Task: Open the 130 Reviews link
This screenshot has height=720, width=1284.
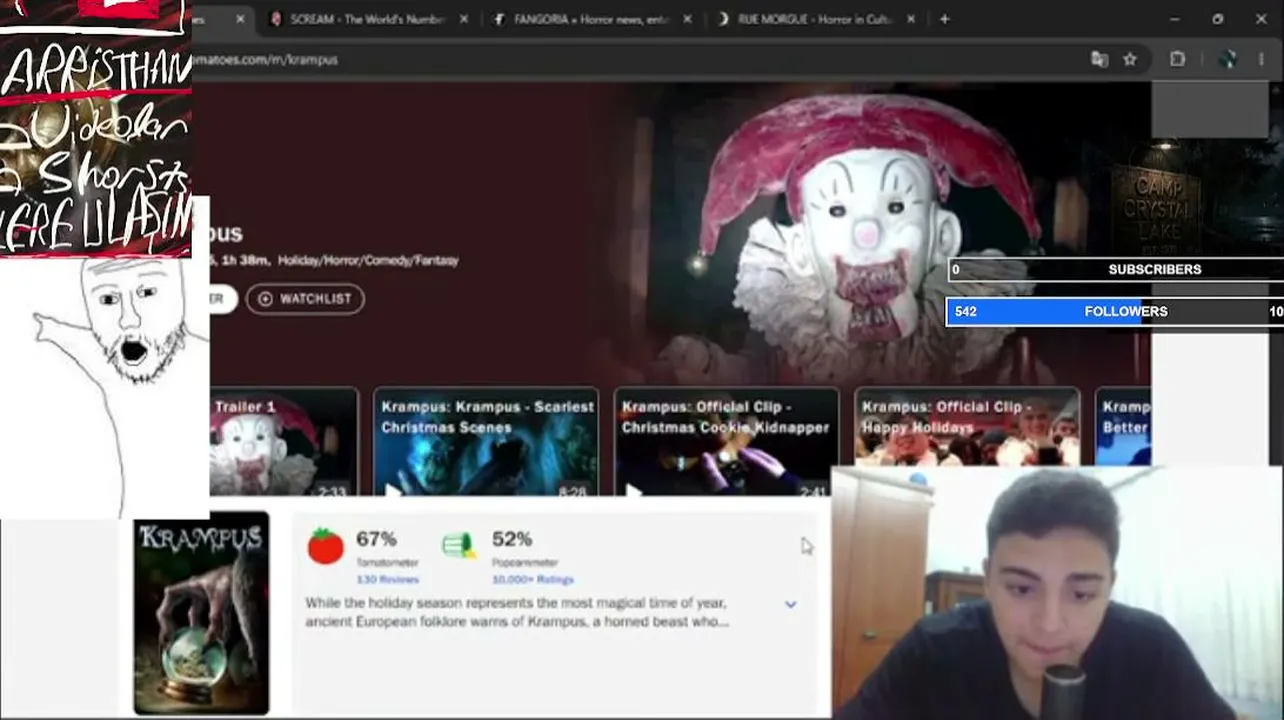Action: pyautogui.click(x=388, y=580)
